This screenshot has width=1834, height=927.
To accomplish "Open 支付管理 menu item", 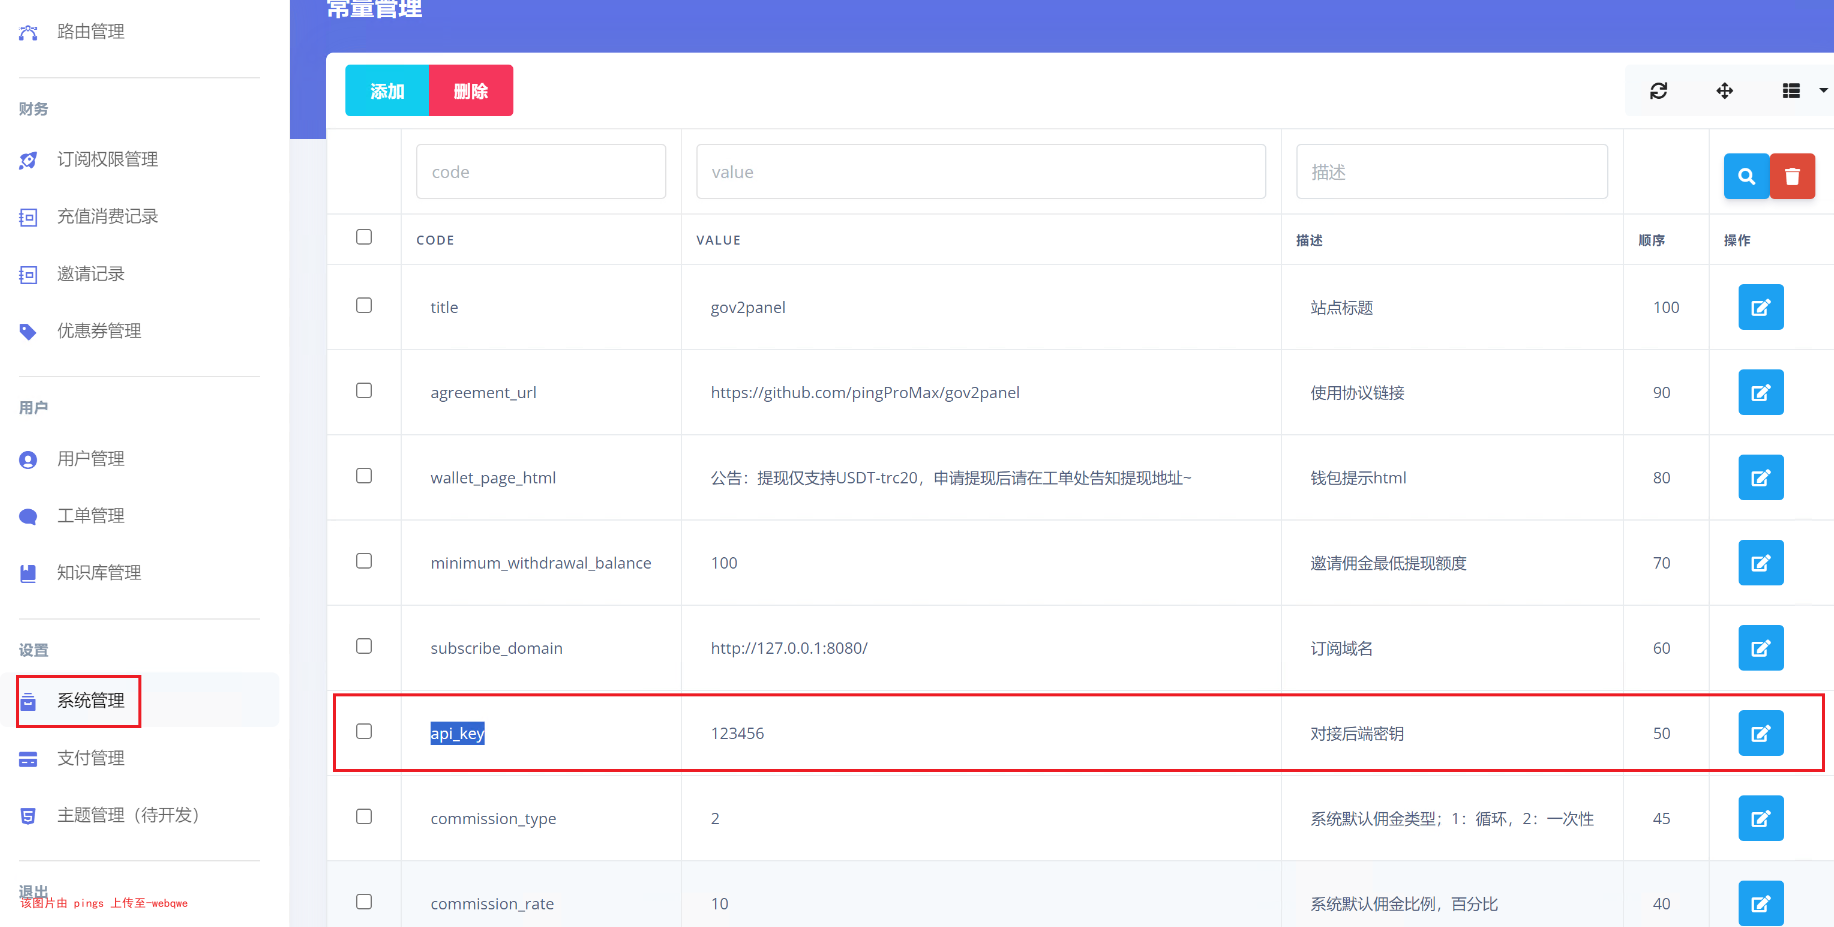I will tap(91, 758).
